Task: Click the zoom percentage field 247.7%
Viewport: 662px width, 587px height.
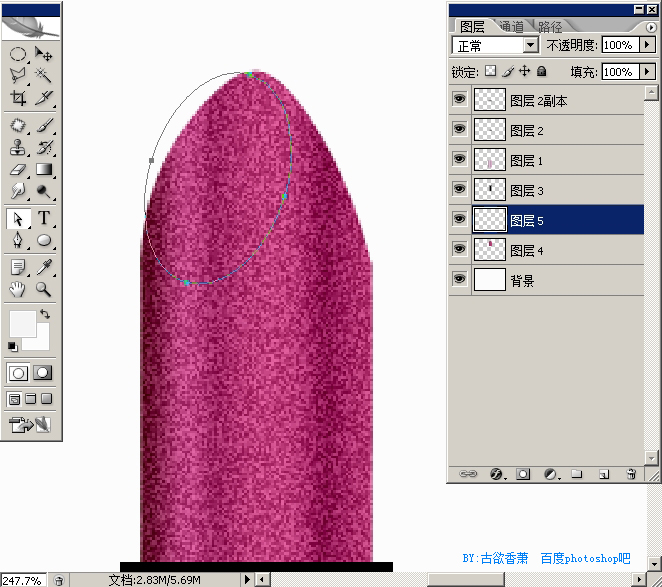Action: (x=23, y=580)
